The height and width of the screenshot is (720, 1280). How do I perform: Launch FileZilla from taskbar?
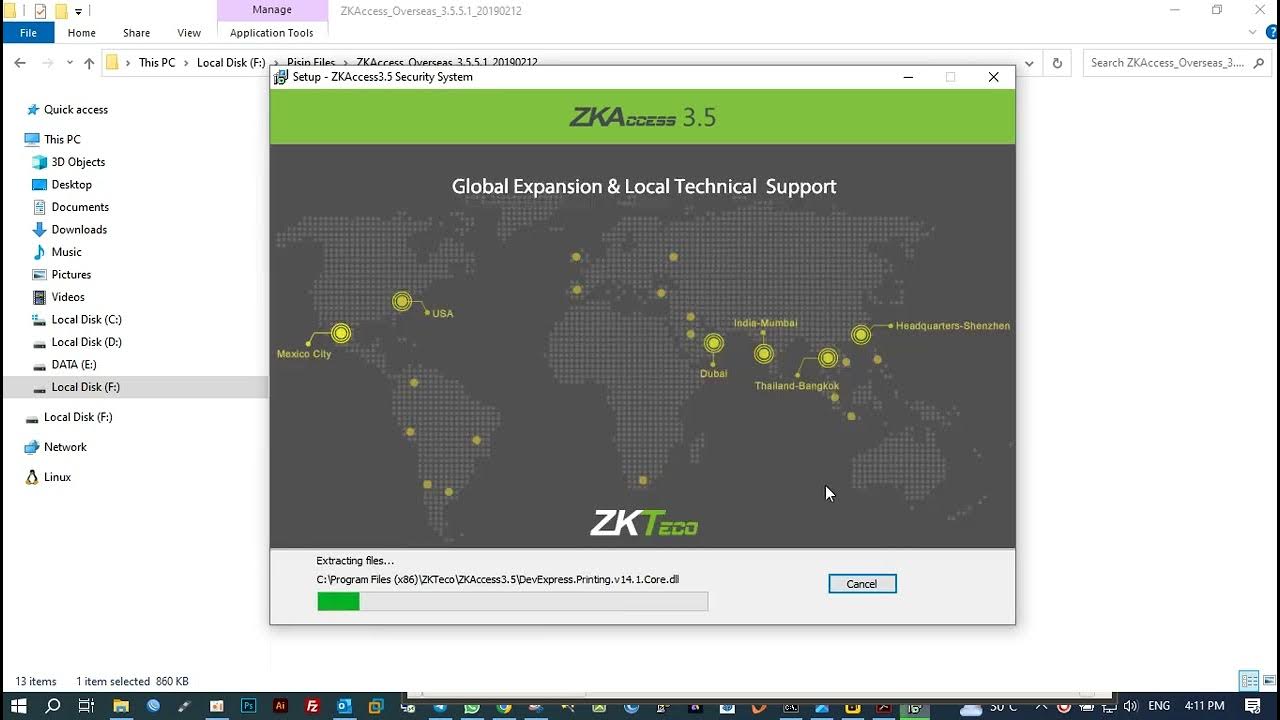[313, 706]
